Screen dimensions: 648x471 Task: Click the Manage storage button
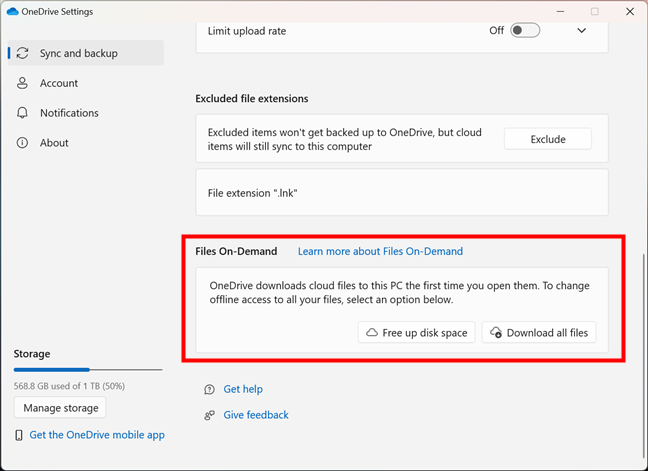[60, 408]
